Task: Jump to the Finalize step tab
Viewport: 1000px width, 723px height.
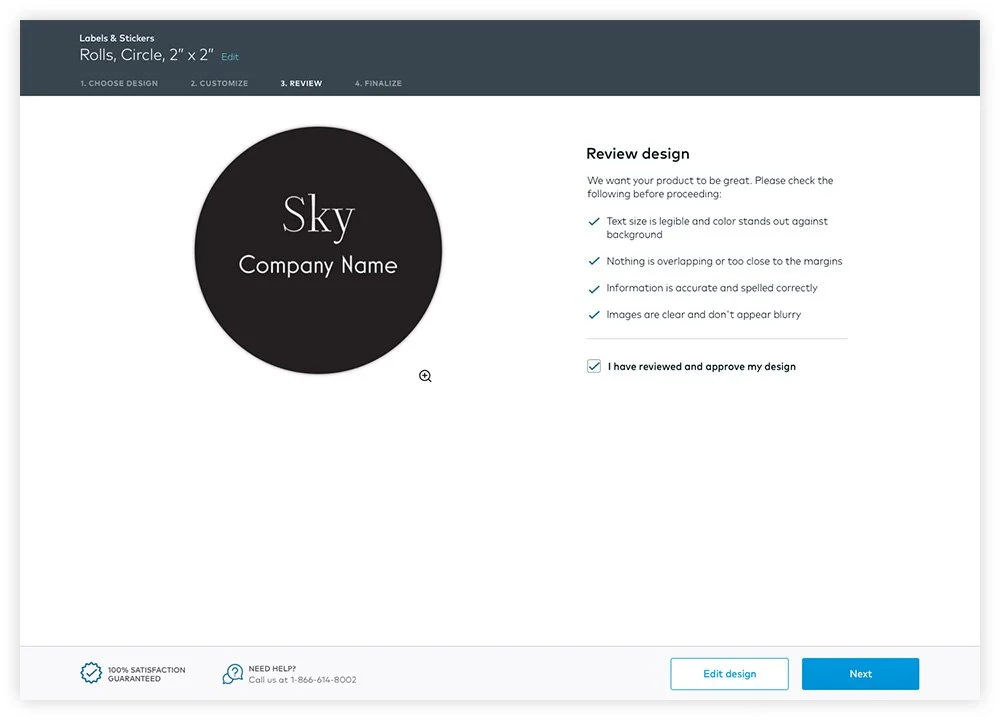Action: (379, 84)
